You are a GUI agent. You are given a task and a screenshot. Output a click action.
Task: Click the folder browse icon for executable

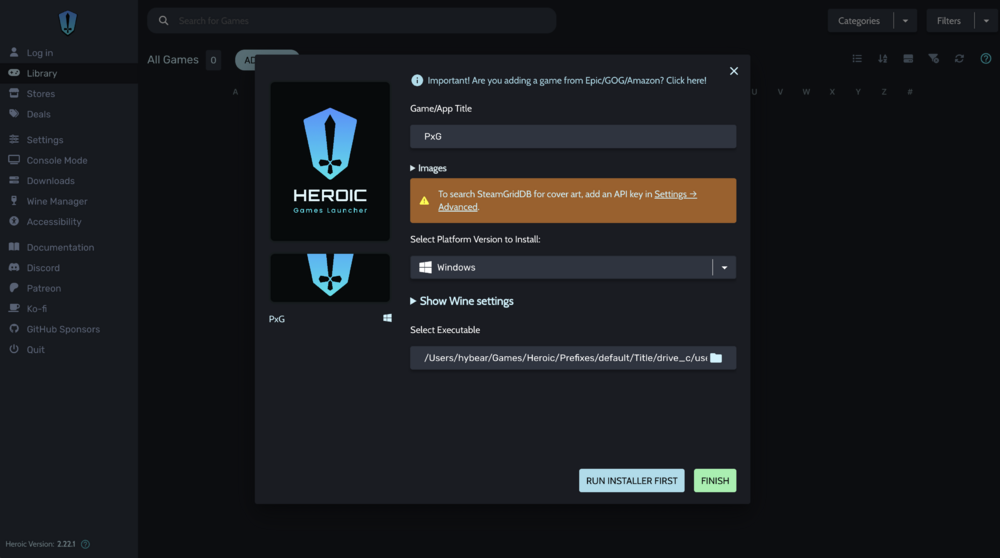pyautogui.click(x=716, y=358)
